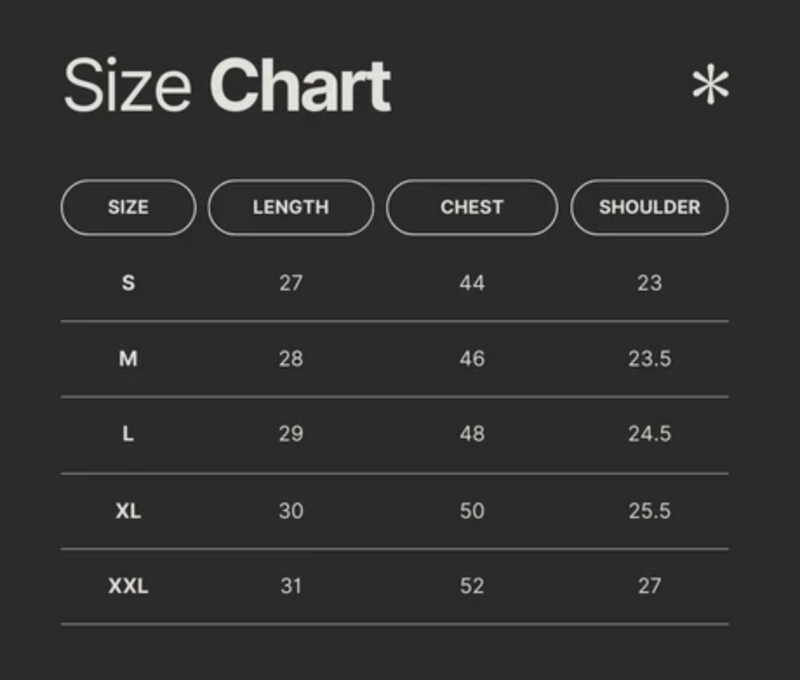
Task: Click chest value 52 in XXL row
Action: pyautogui.click(x=472, y=586)
